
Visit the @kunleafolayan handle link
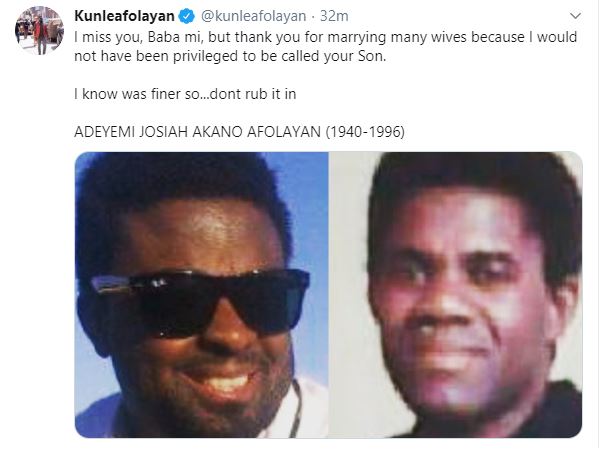point(253,16)
